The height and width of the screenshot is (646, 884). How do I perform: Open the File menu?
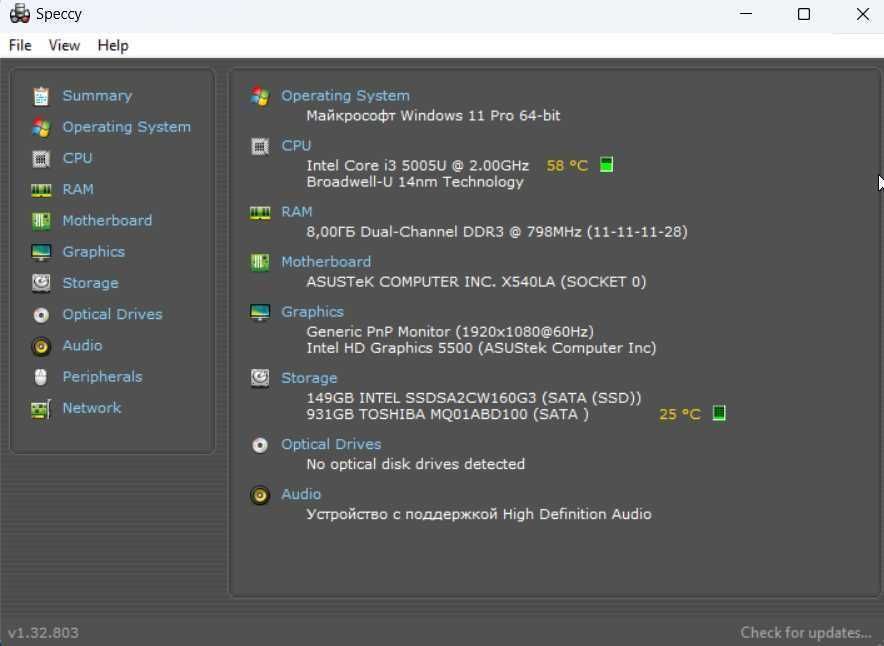(x=20, y=46)
